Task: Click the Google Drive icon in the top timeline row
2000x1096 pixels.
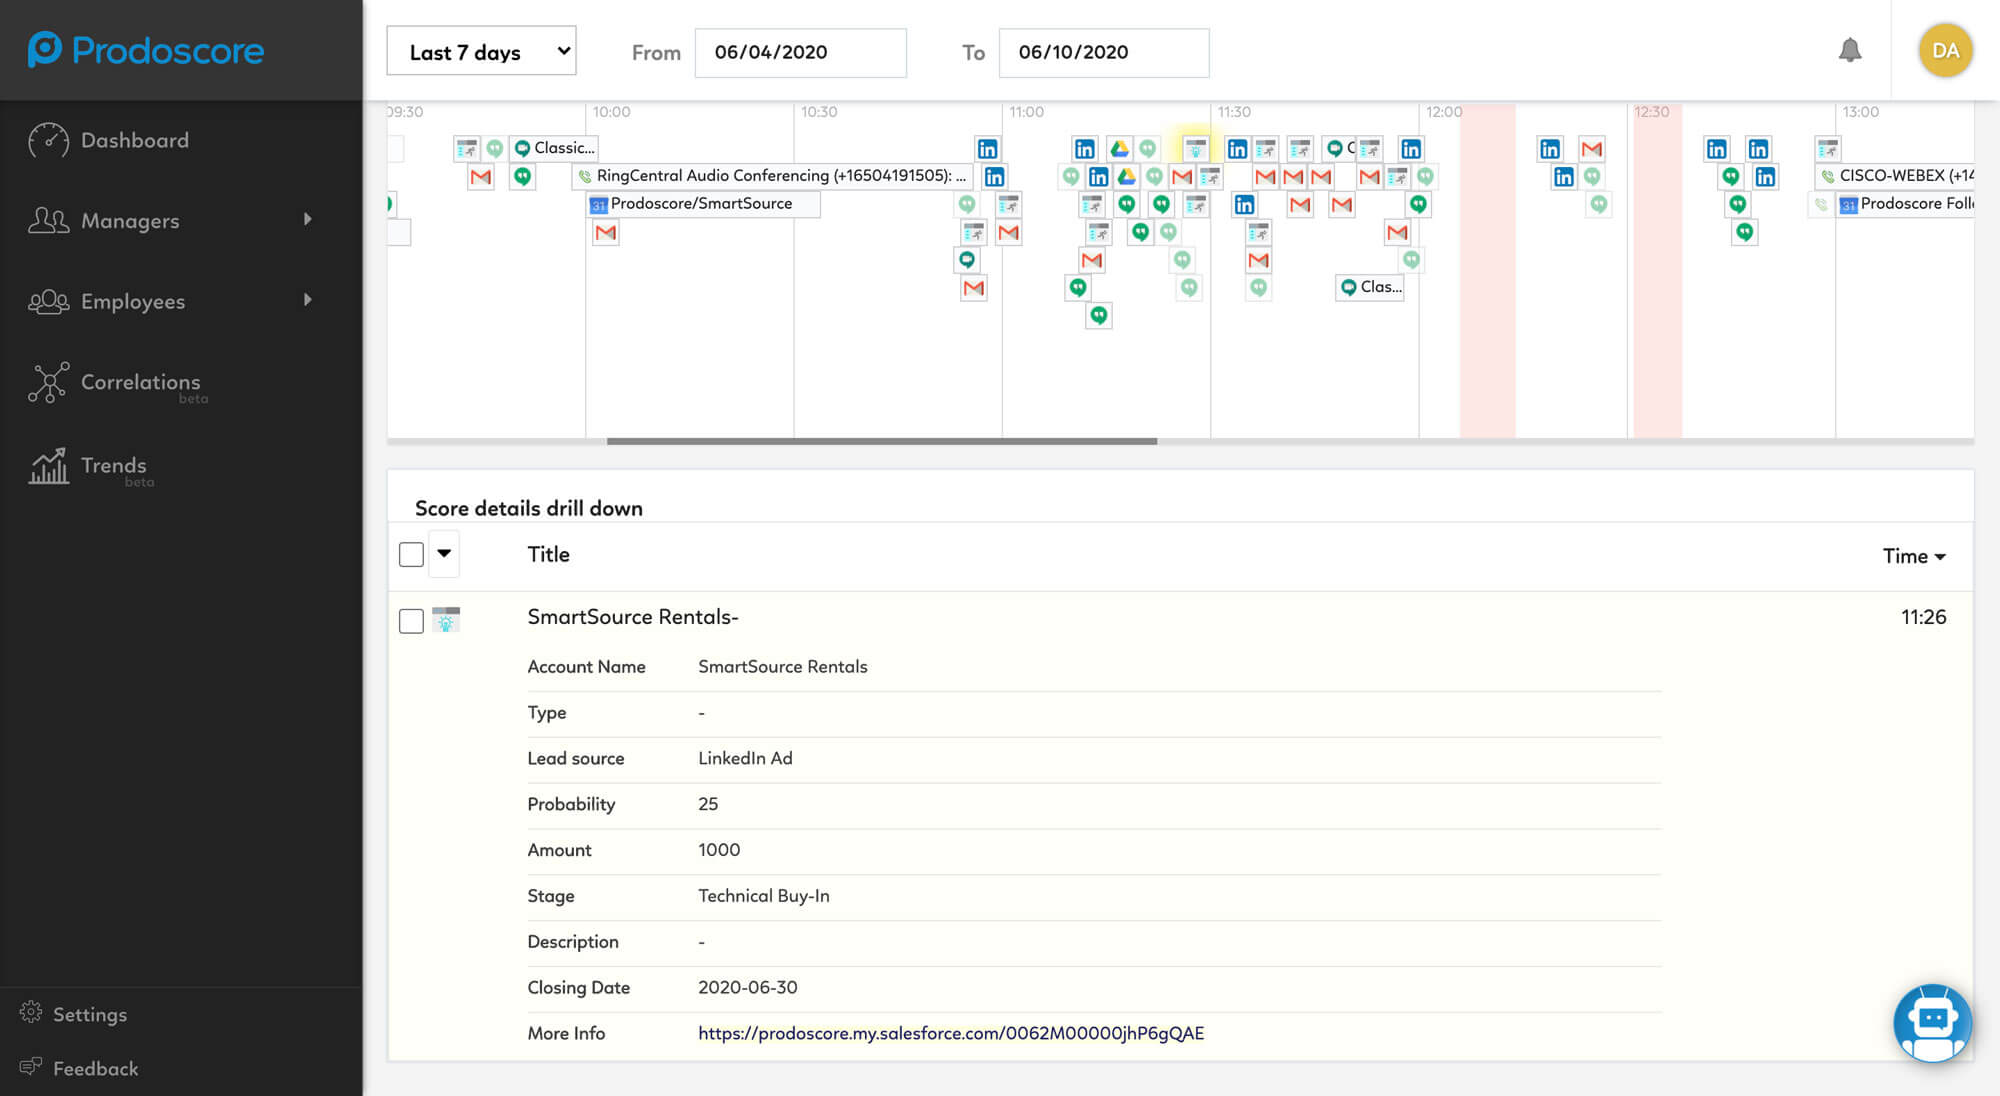Action: coord(1119,149)
